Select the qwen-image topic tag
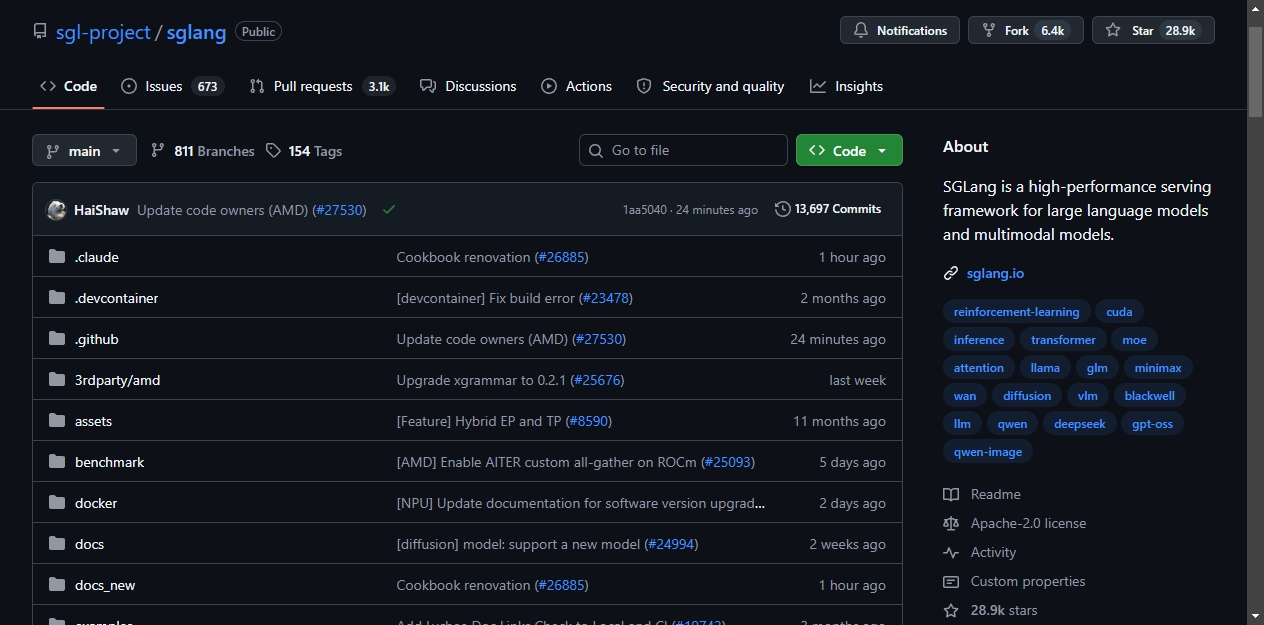Screen dimensions: 1264x625 (988, 452)
